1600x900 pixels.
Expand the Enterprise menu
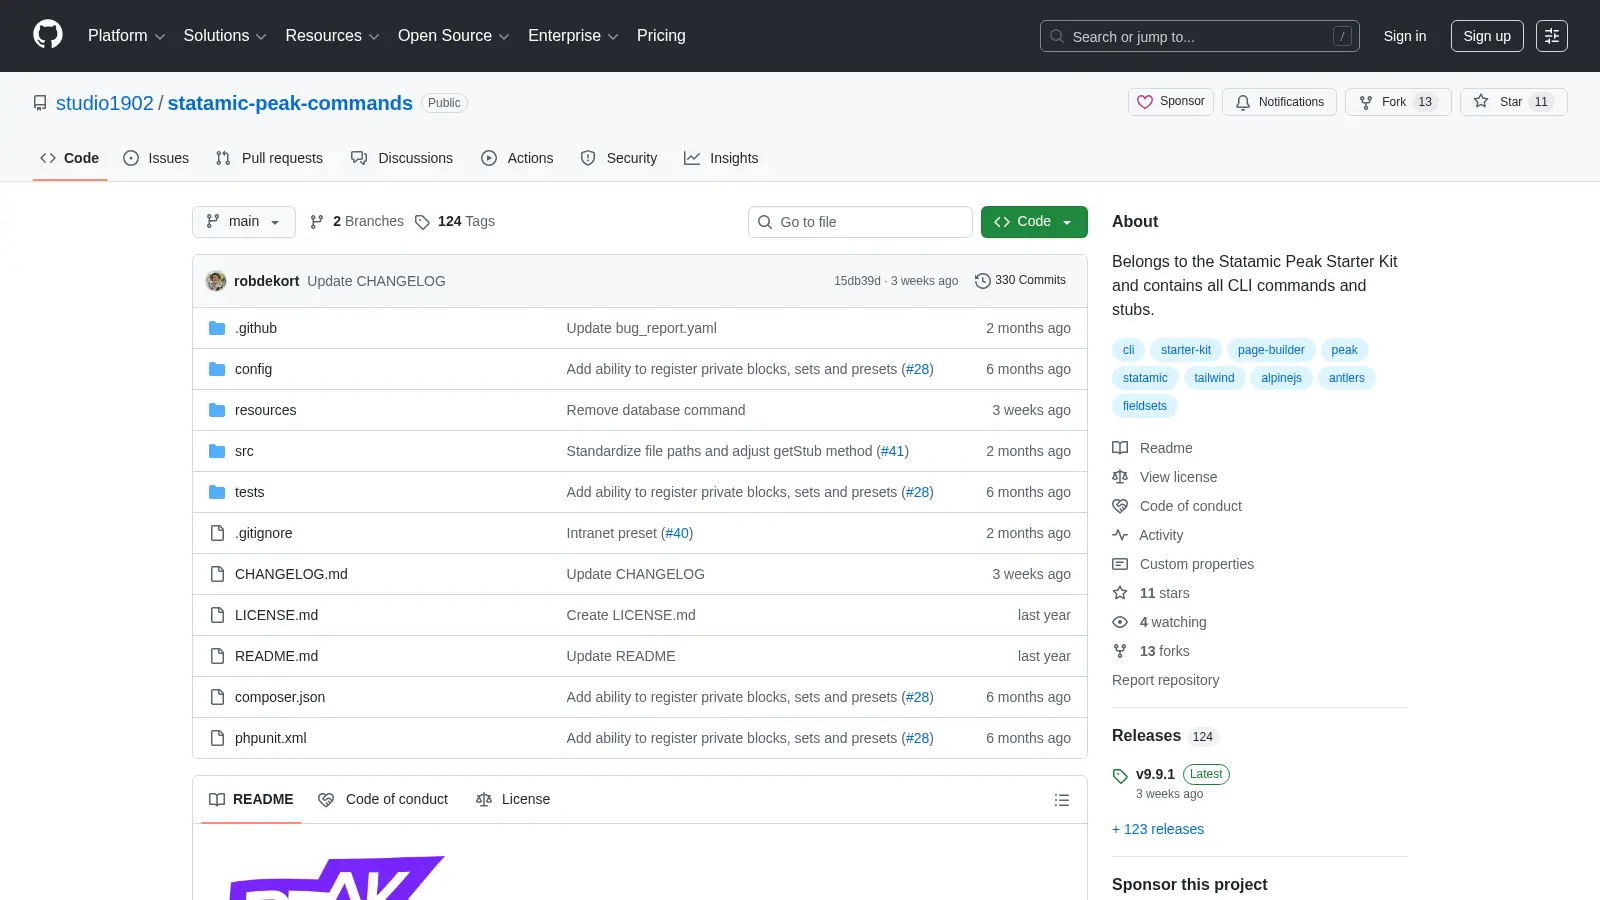[573, 36]
